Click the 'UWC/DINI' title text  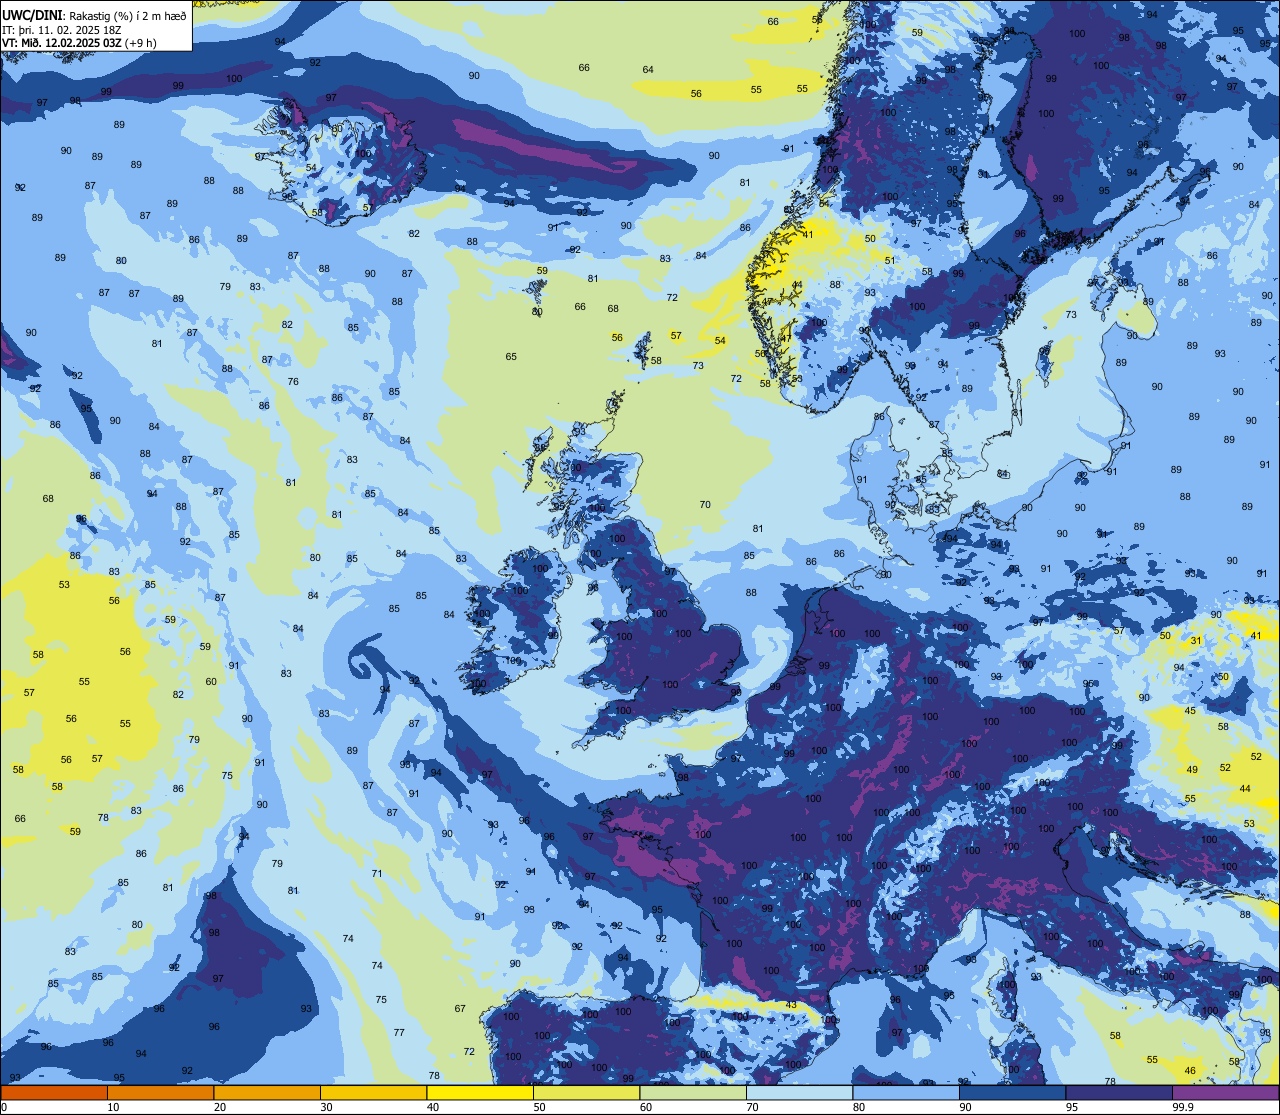point(32,15)
